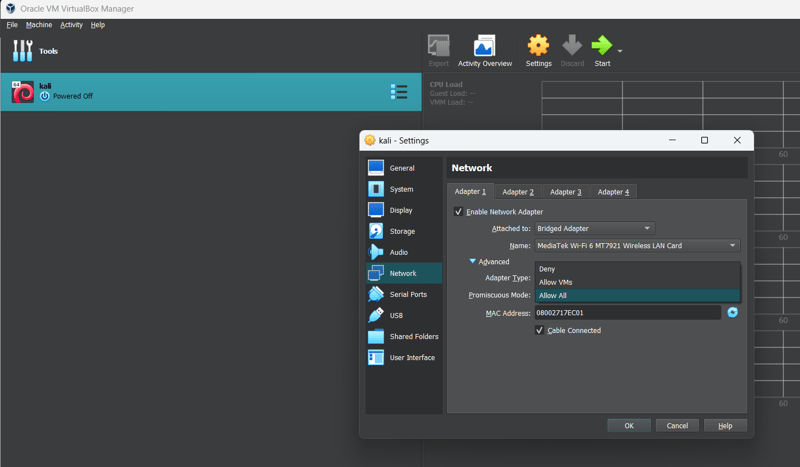Open the Shared Folders settings category

coord(404,336)
